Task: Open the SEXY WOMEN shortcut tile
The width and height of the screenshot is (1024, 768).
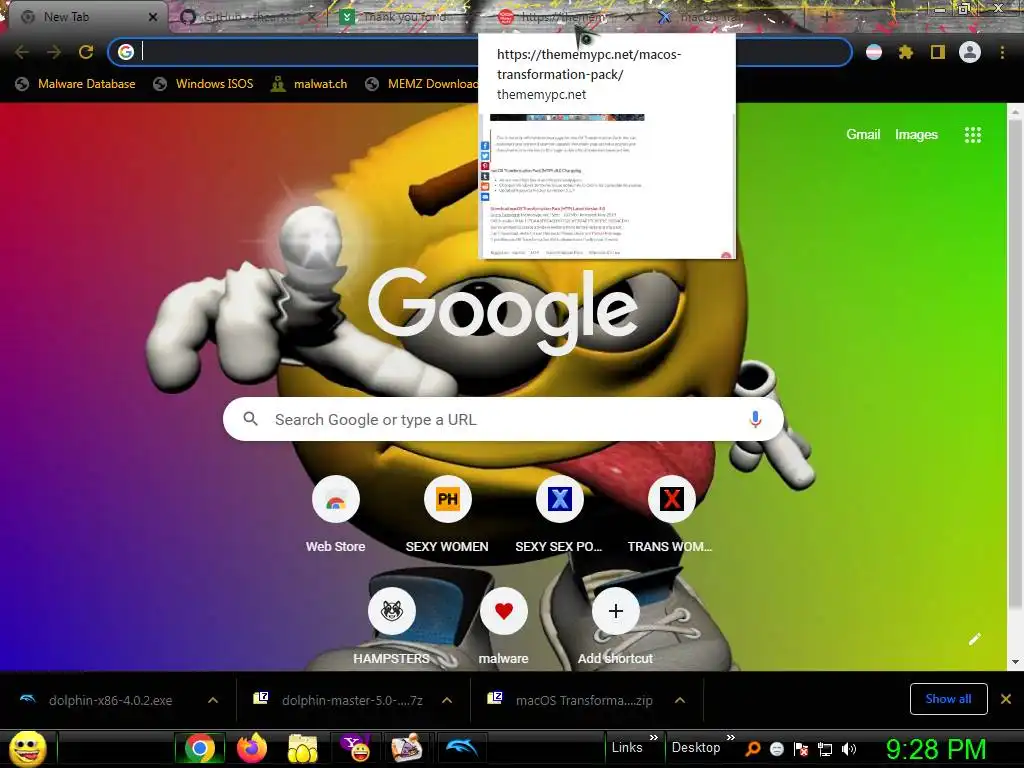Action: coord(447,500)
